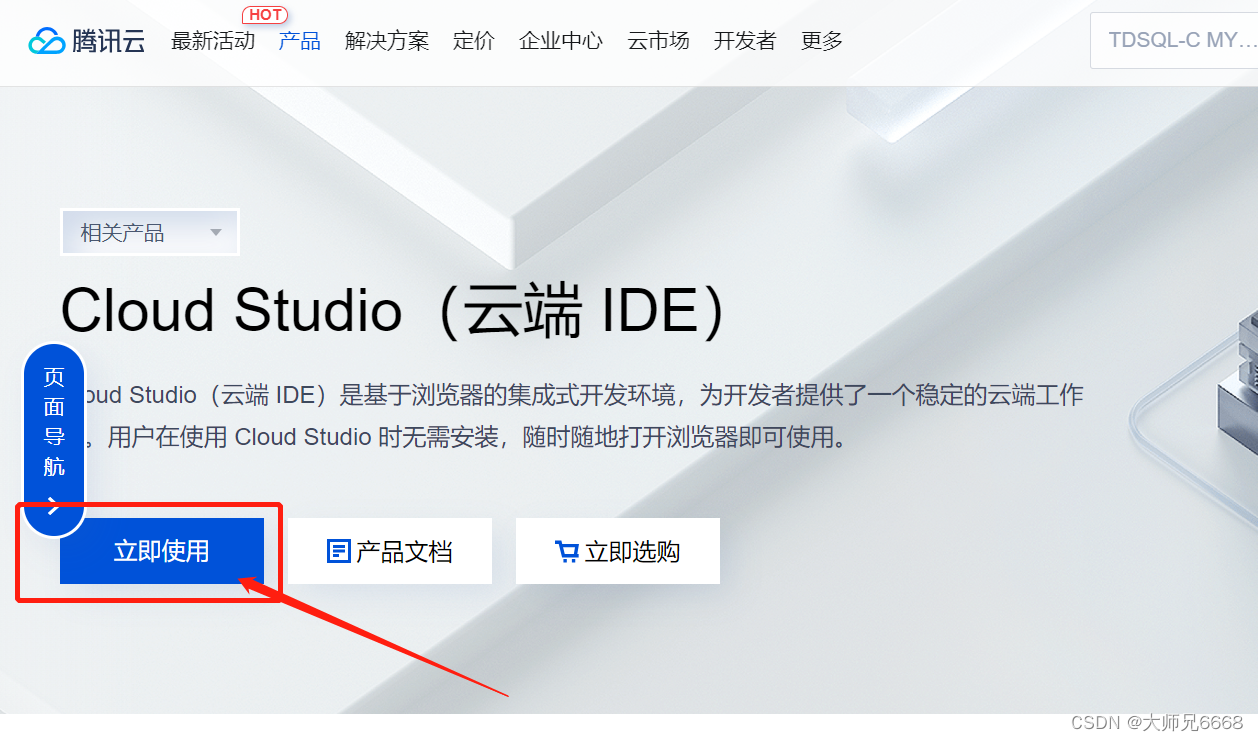
Task: Click the Tencent Cloud logo
Action: click(87, 41)
